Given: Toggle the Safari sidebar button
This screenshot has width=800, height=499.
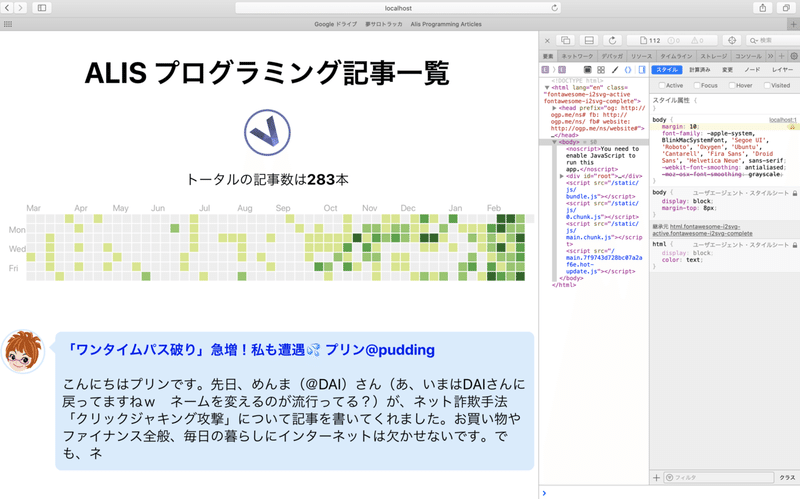Looking at the screenshot, I should pos(42,8).
